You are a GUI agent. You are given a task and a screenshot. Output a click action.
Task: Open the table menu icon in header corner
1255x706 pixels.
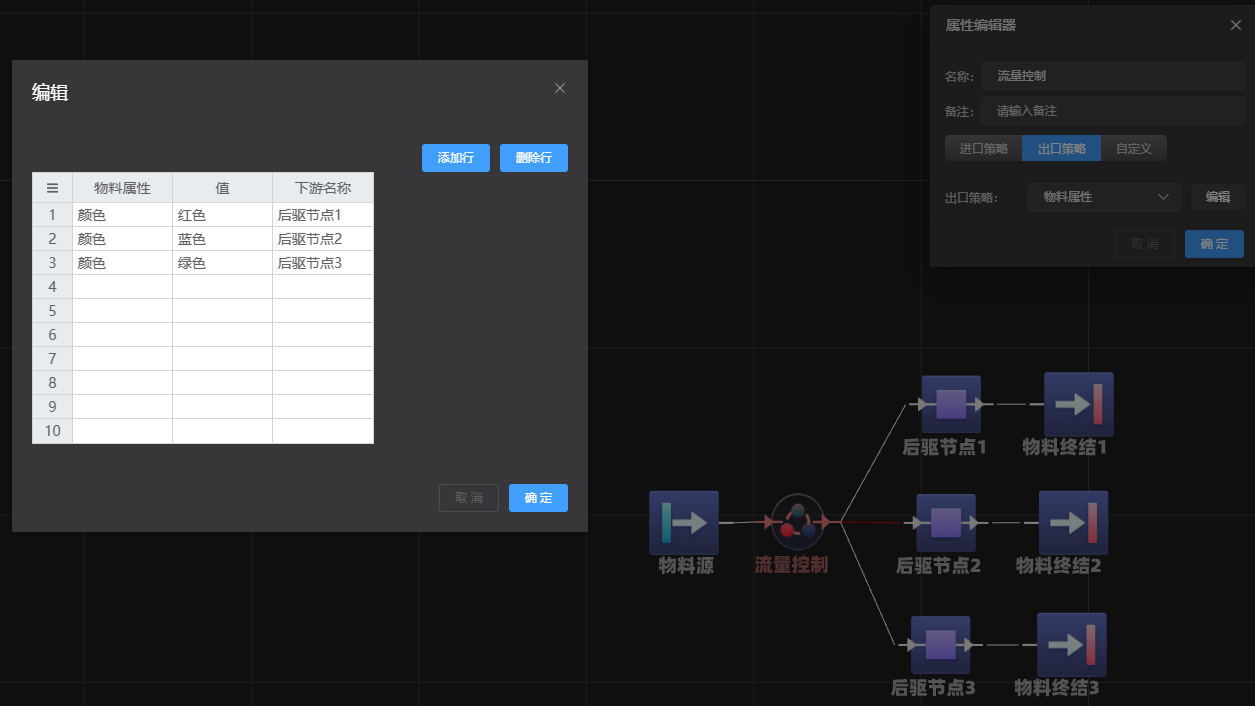click(52, 188)
